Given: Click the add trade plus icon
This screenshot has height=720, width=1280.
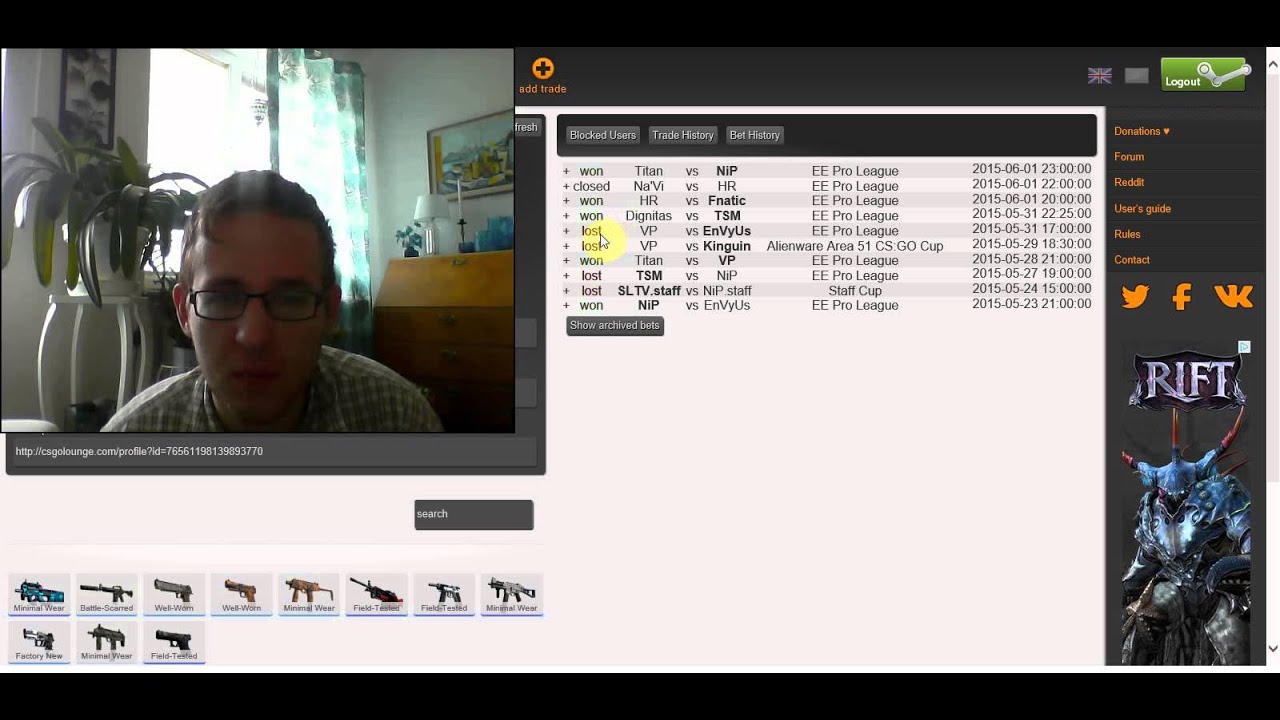Looking at the screenshot, I should (x=542, y=68).
